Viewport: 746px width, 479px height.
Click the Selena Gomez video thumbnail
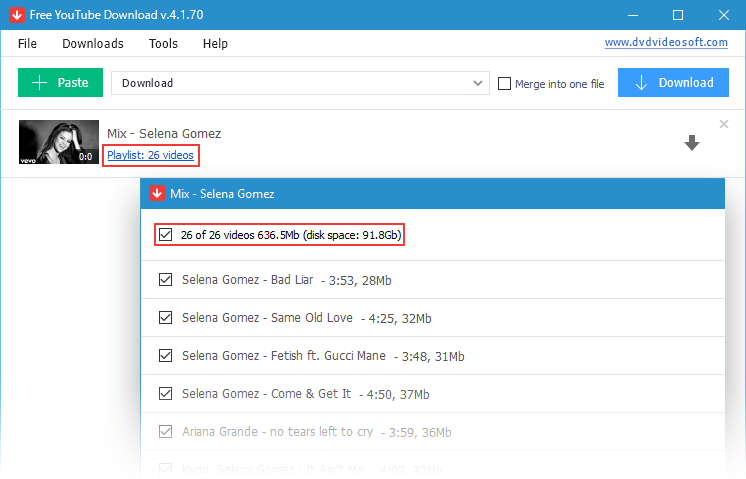pos(58,142)
